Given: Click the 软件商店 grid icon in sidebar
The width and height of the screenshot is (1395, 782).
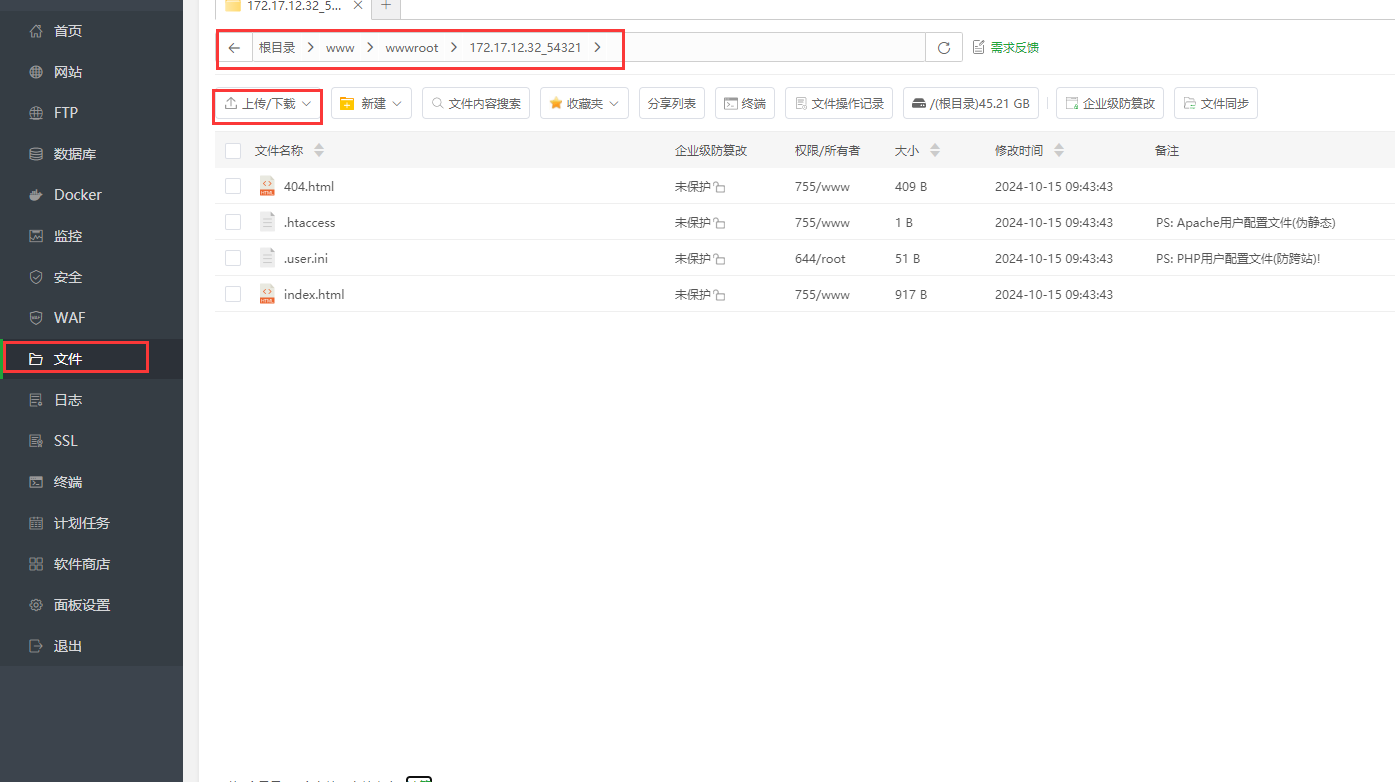Looking at the screenshot, I should 37,564.
